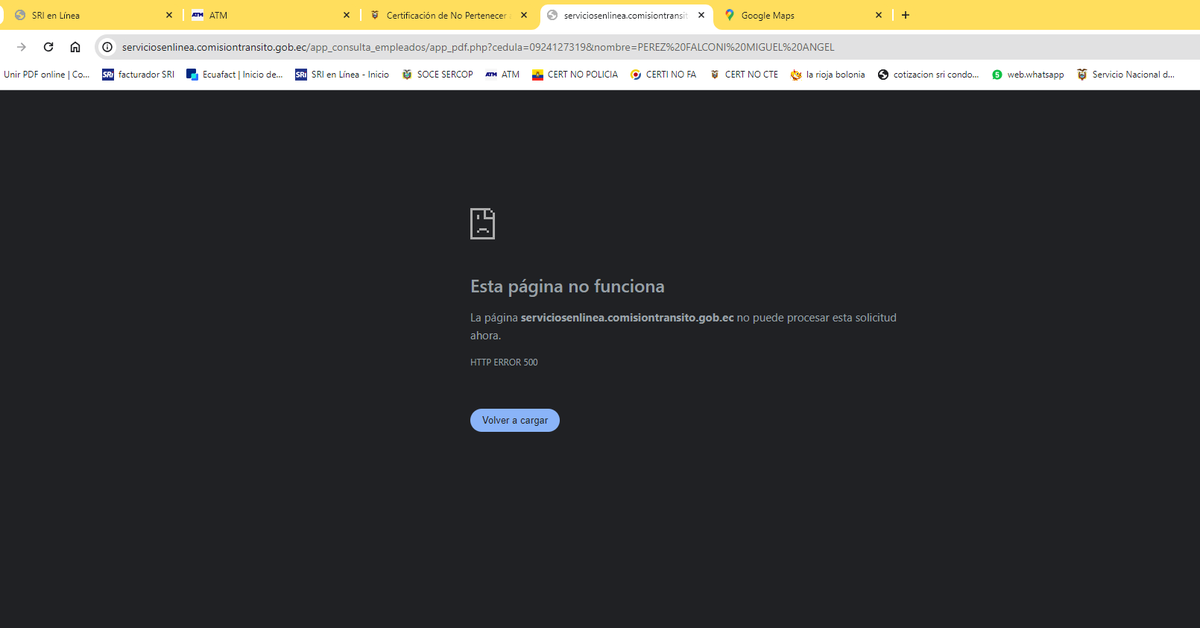Open the CERT NO CTE bookmark
The image size is (1200, 628).
tap(743, 74)
